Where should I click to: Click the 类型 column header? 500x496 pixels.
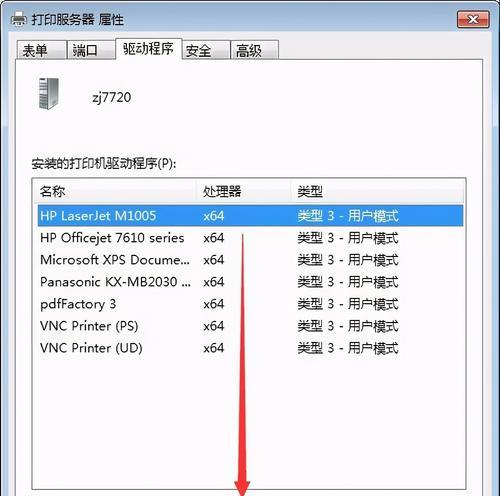click(x=377, y=191)
